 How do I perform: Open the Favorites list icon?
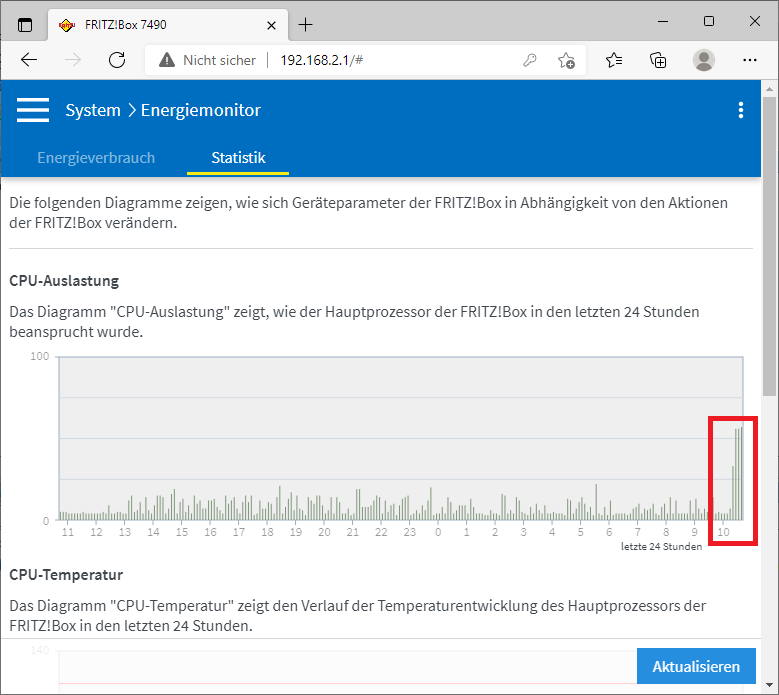point(614,60)
